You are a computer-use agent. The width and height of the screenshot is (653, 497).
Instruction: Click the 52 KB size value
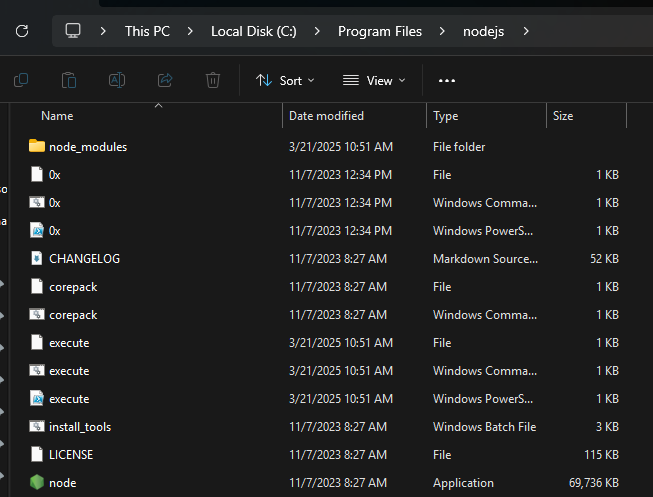(x=604, y=259)
